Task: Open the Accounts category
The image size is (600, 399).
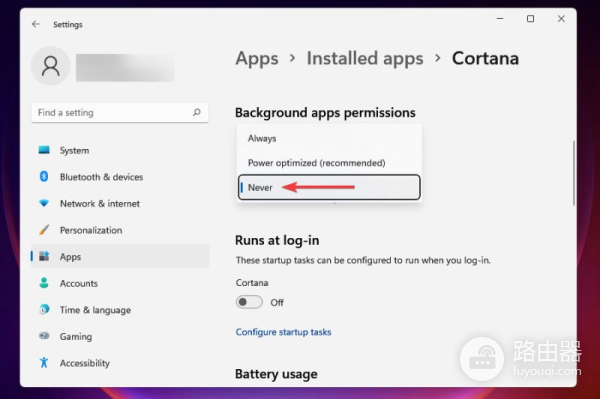Action: tap(120, 283)
